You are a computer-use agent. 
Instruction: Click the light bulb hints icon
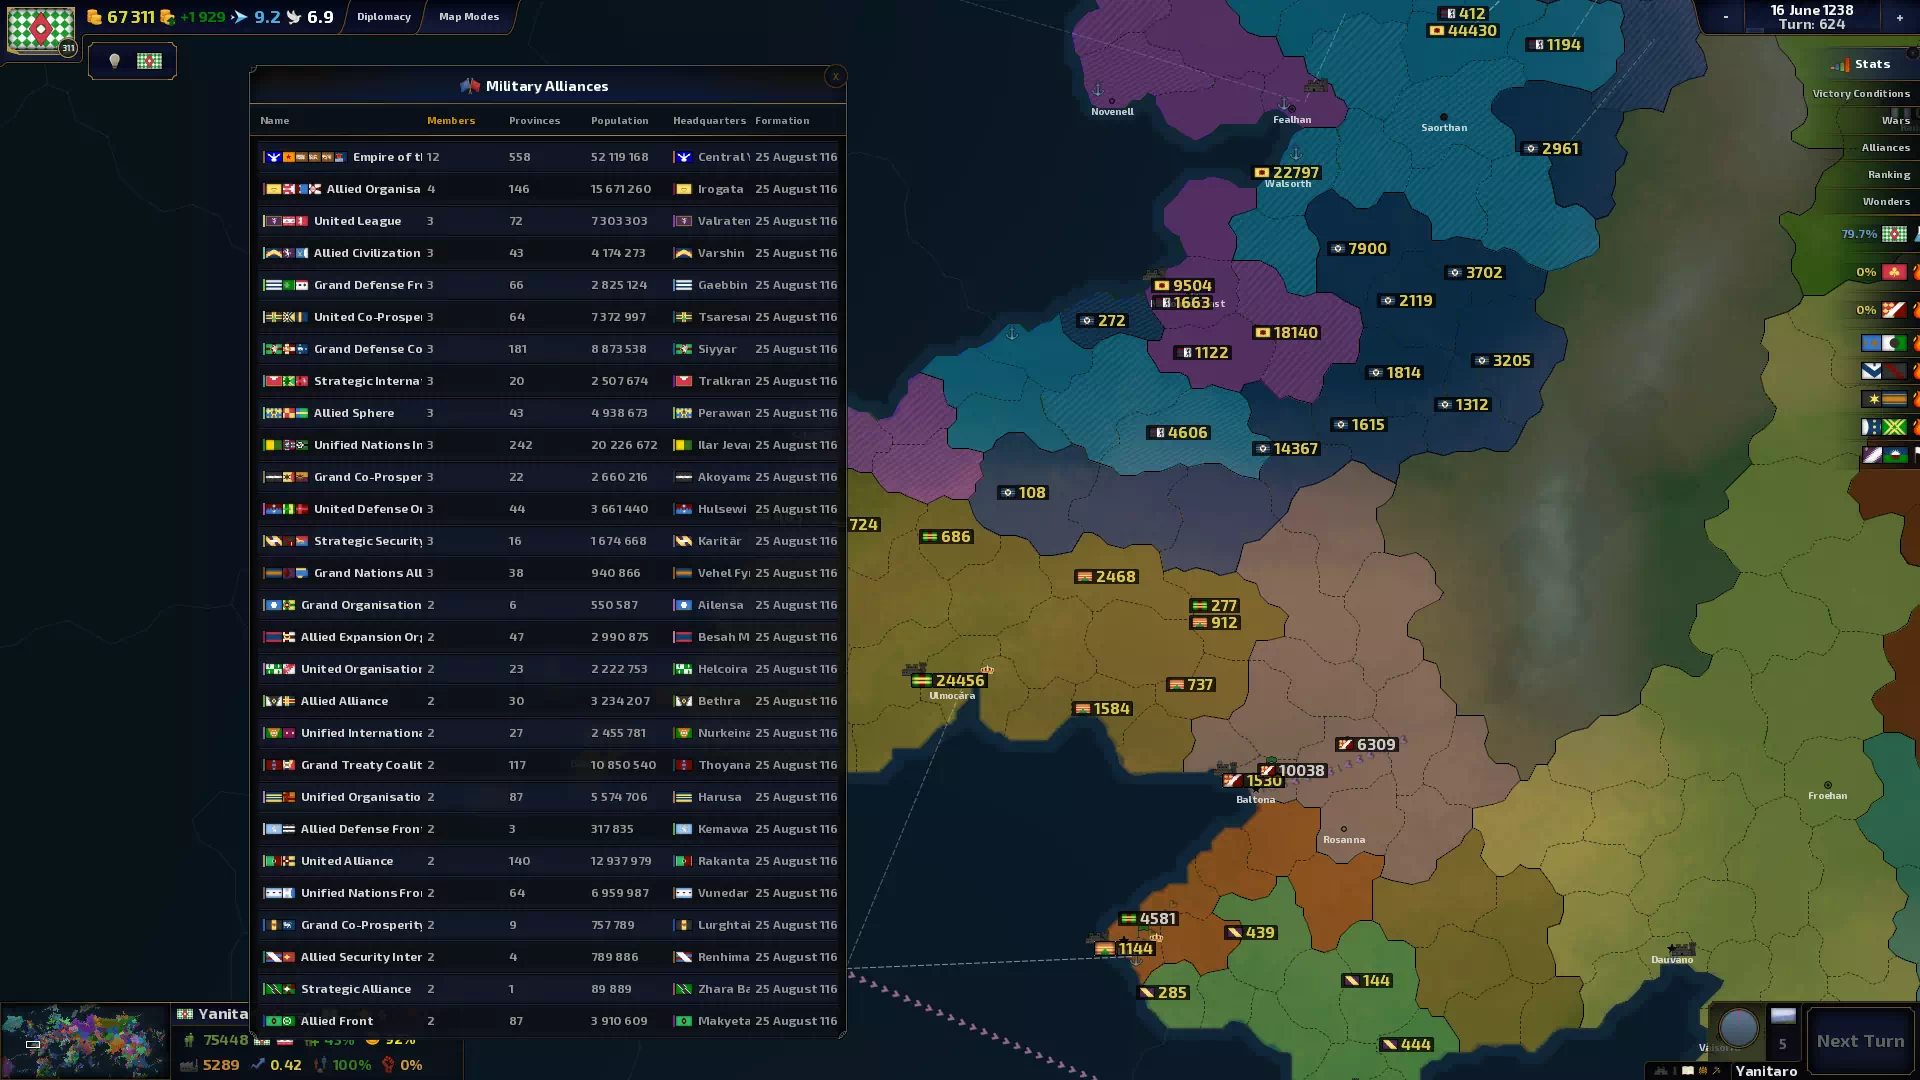(x=114, y=61)
